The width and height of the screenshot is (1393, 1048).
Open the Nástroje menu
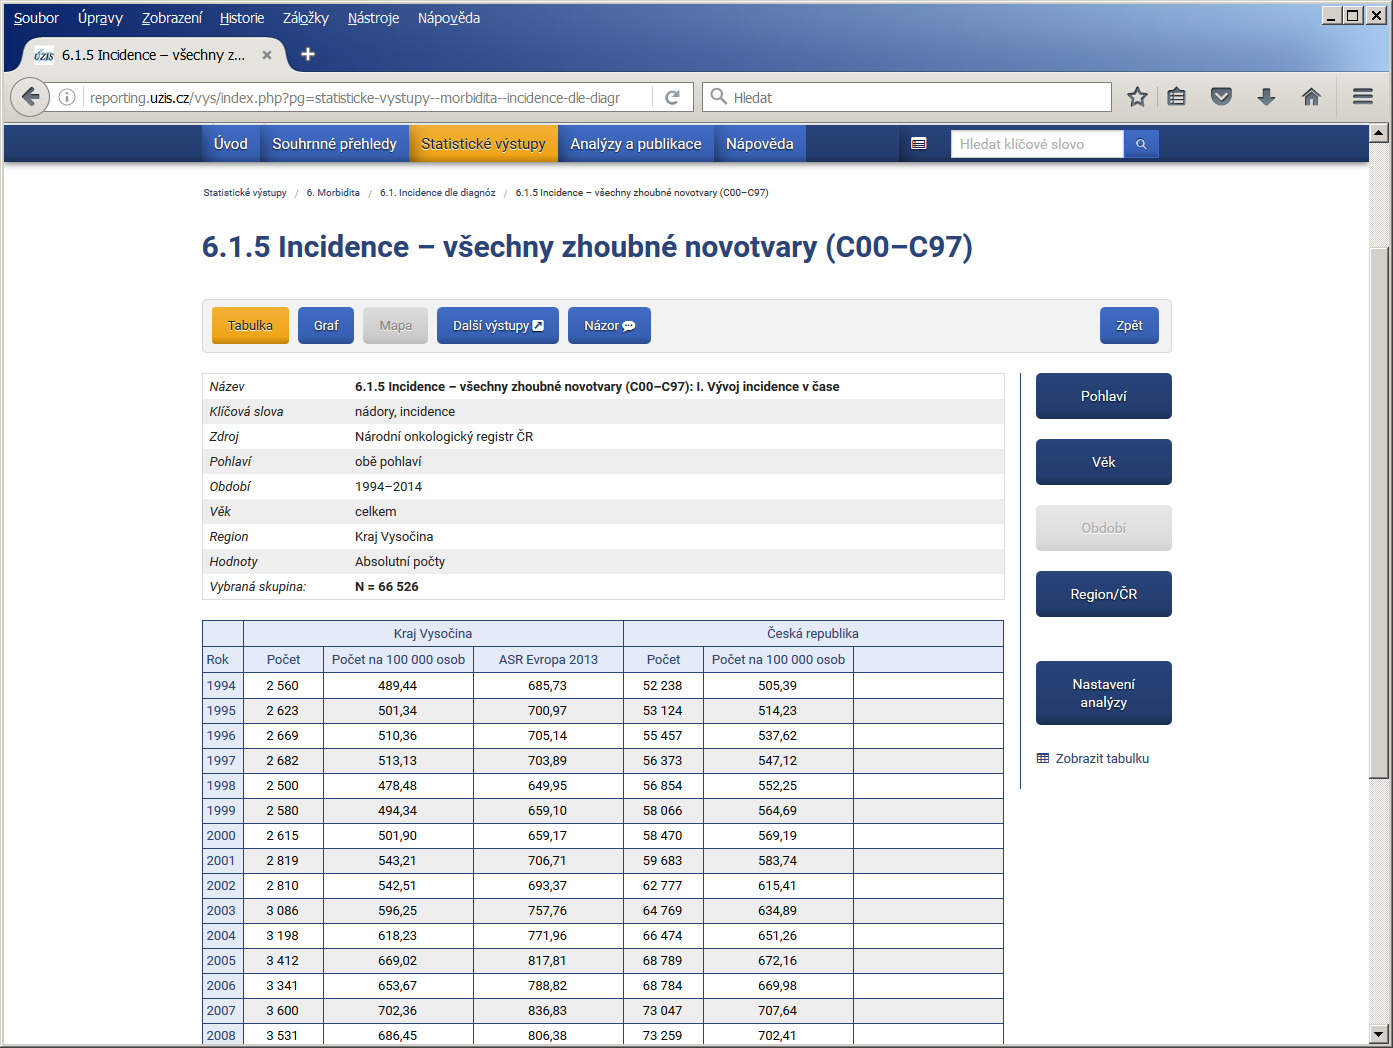point(373,18)
